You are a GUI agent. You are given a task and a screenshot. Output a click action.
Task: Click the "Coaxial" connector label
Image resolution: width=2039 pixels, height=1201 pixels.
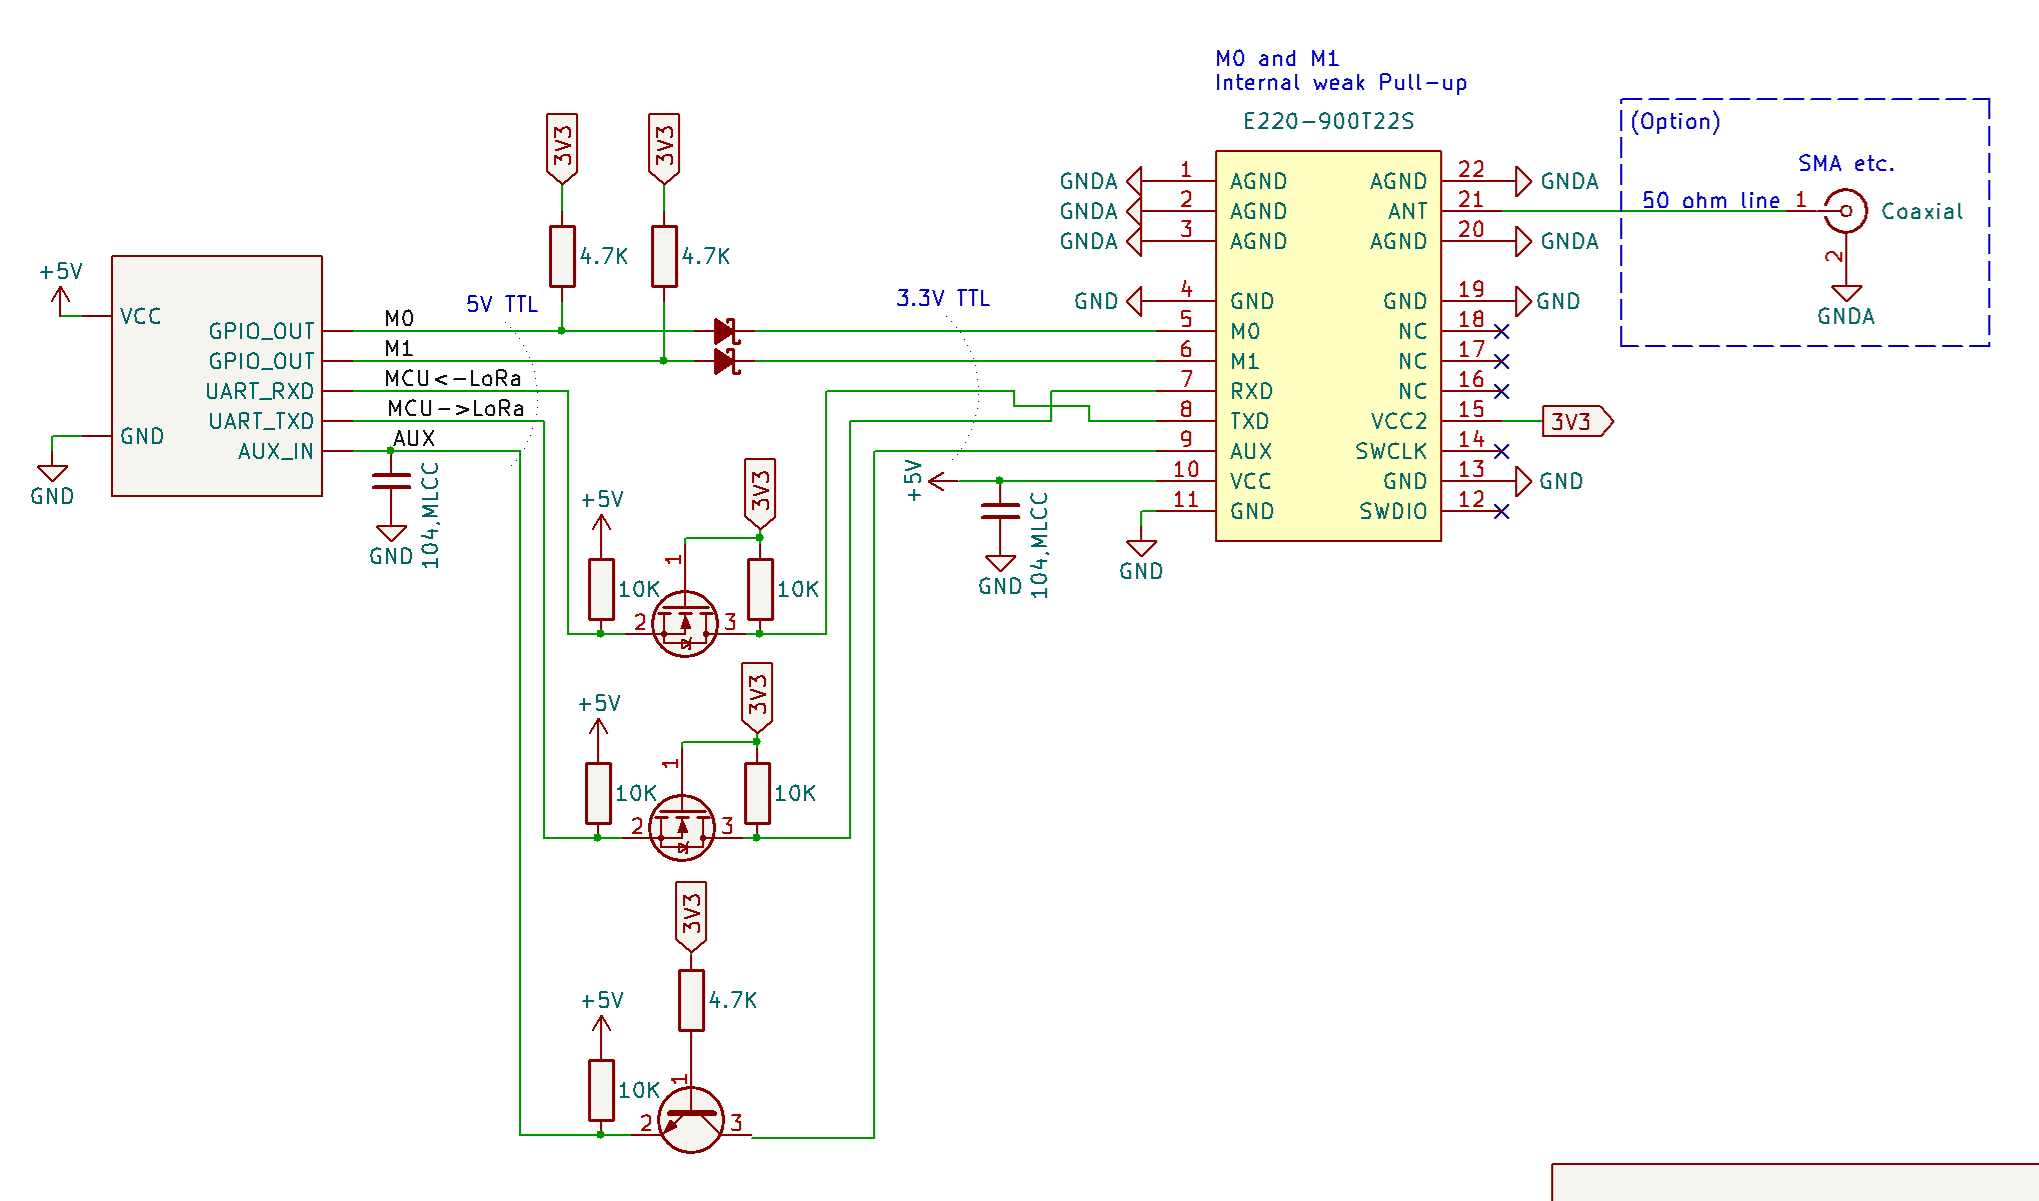pyautogui.click(x=1922, y=211)
